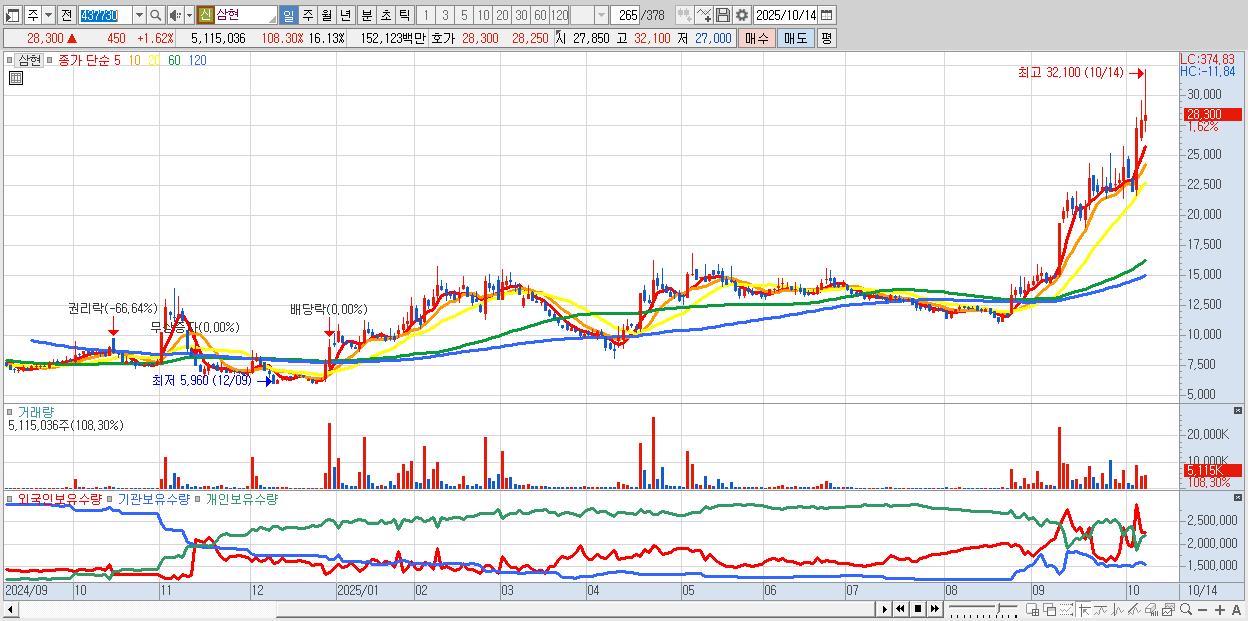Select the 1 interval button
1248x621 pixels.
pyautogui.click(x=425, y=15)
